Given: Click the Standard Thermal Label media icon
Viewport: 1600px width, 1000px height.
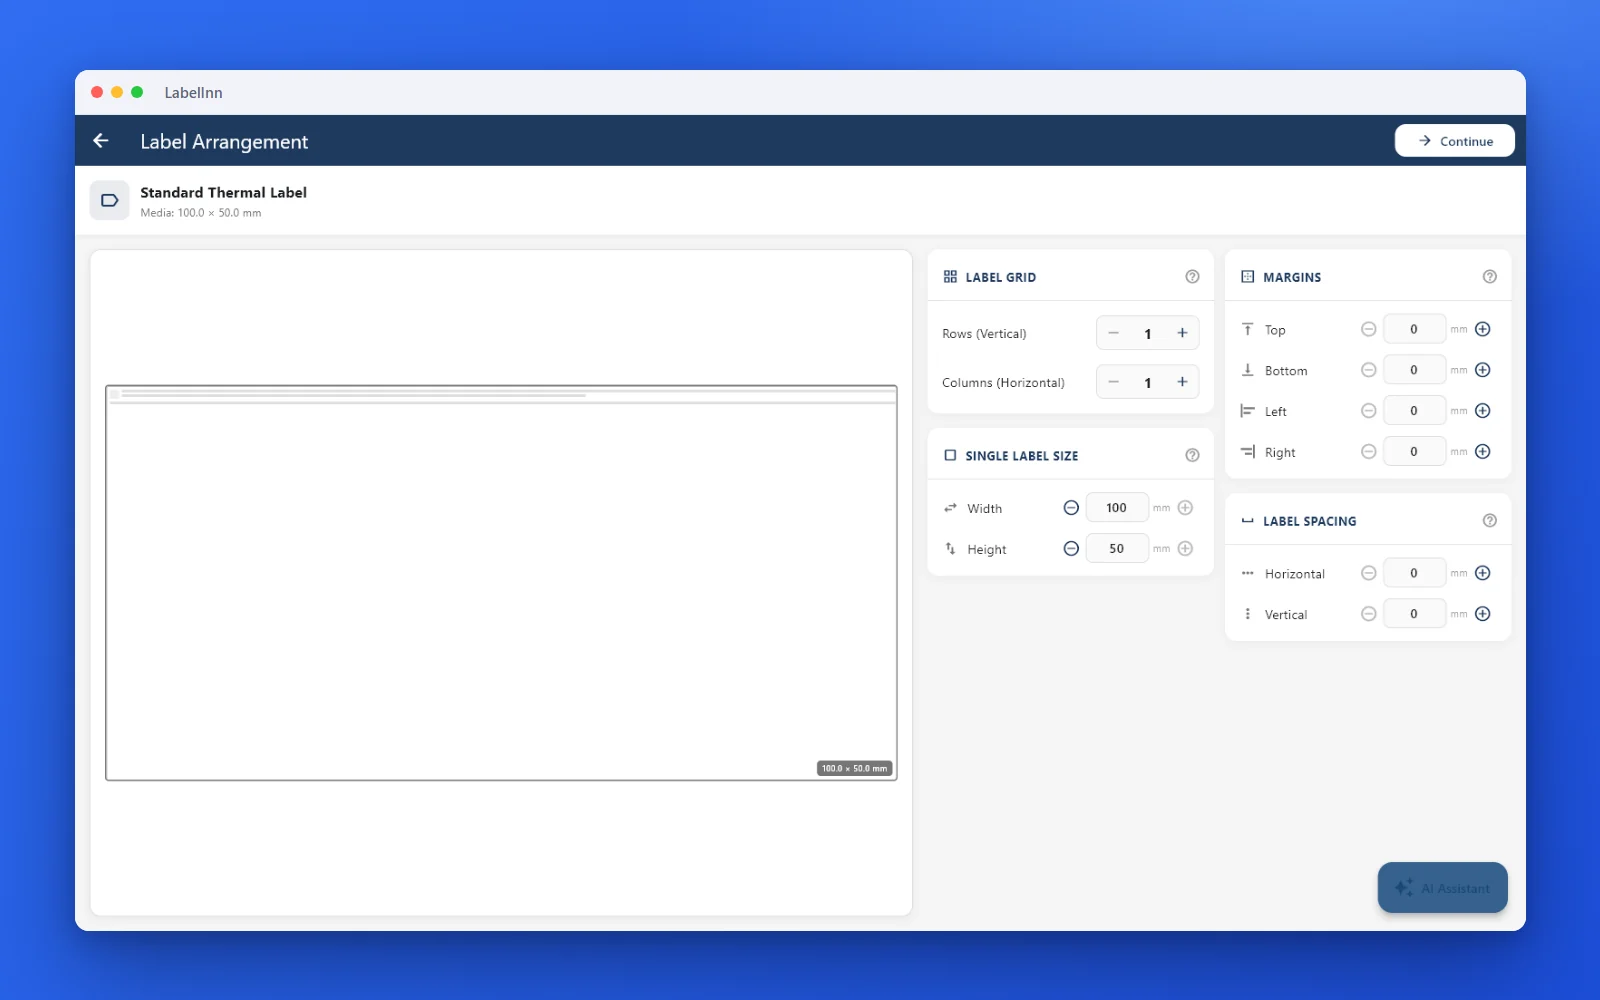Looking at the screenshot, I should pos(110,200).
